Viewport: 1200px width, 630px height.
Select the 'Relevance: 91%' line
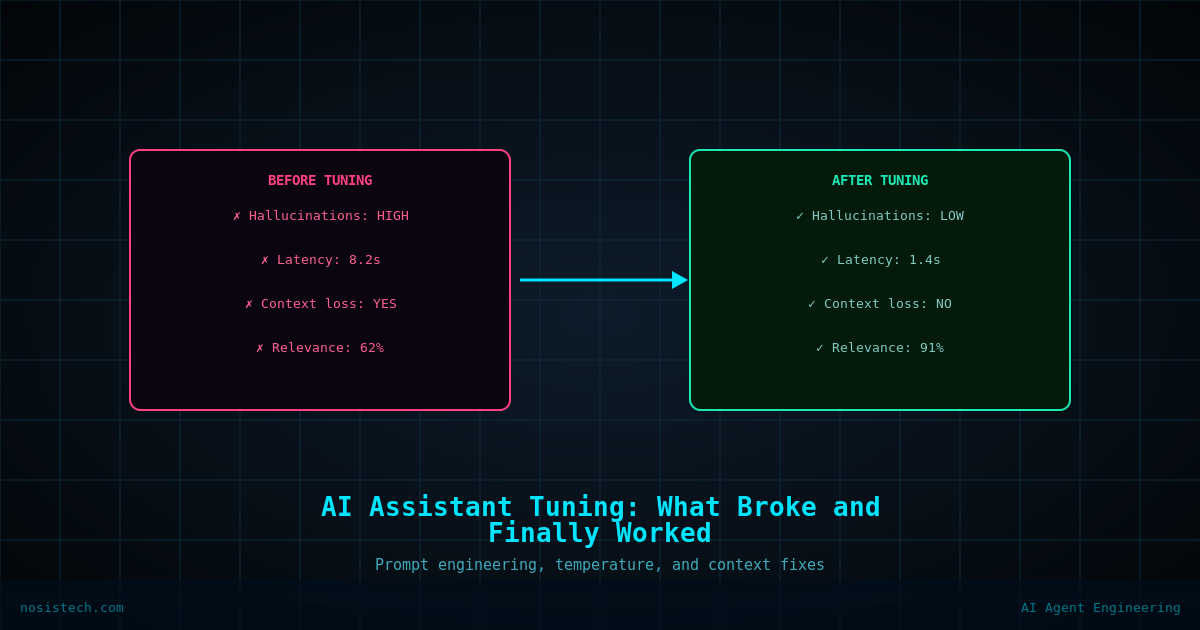click(x=880, y=348)
